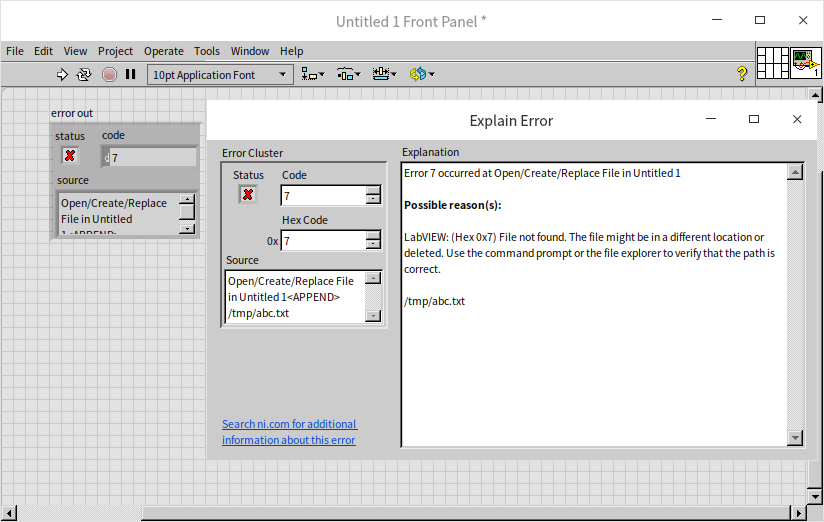Screen dimensions: 824x522
Task: Open the Operate menu
Action: click(x=163, y=51)
